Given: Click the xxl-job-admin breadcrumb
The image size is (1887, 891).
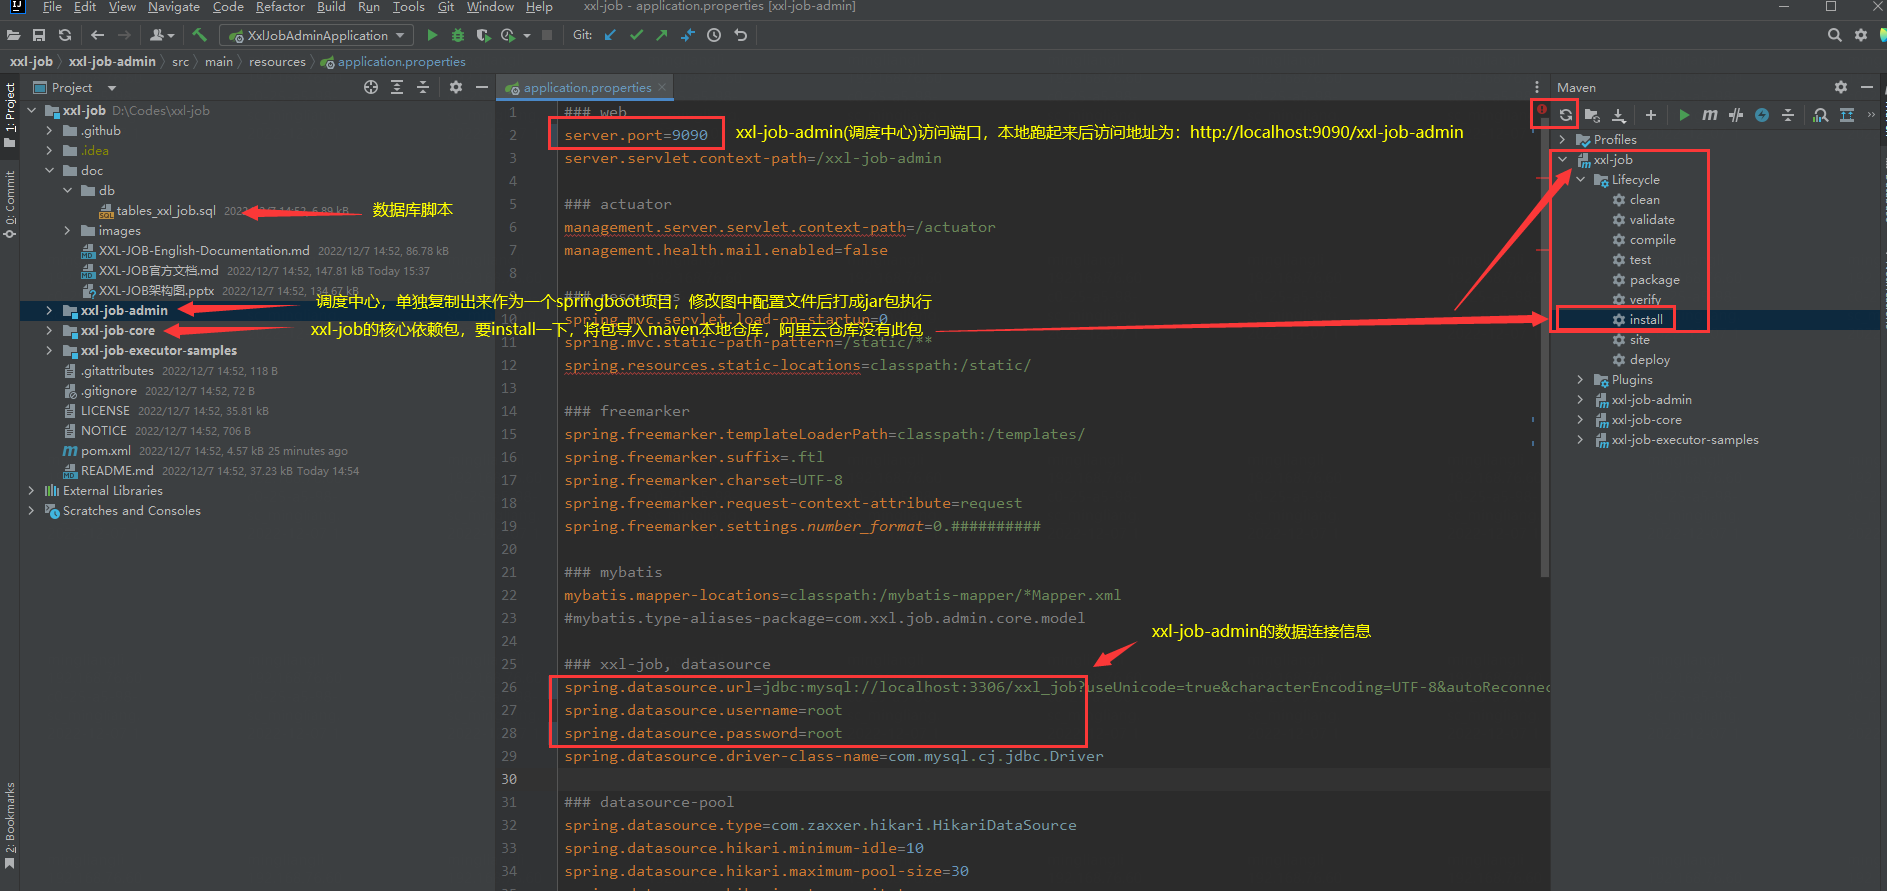Looking at the screenshot, I should click(112, 61).
